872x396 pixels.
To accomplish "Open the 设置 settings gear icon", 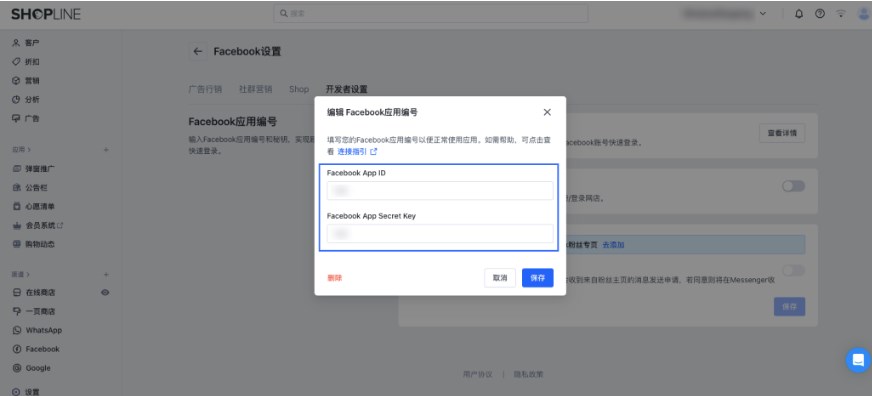I will pyautogui.click(x=16, y=392).
